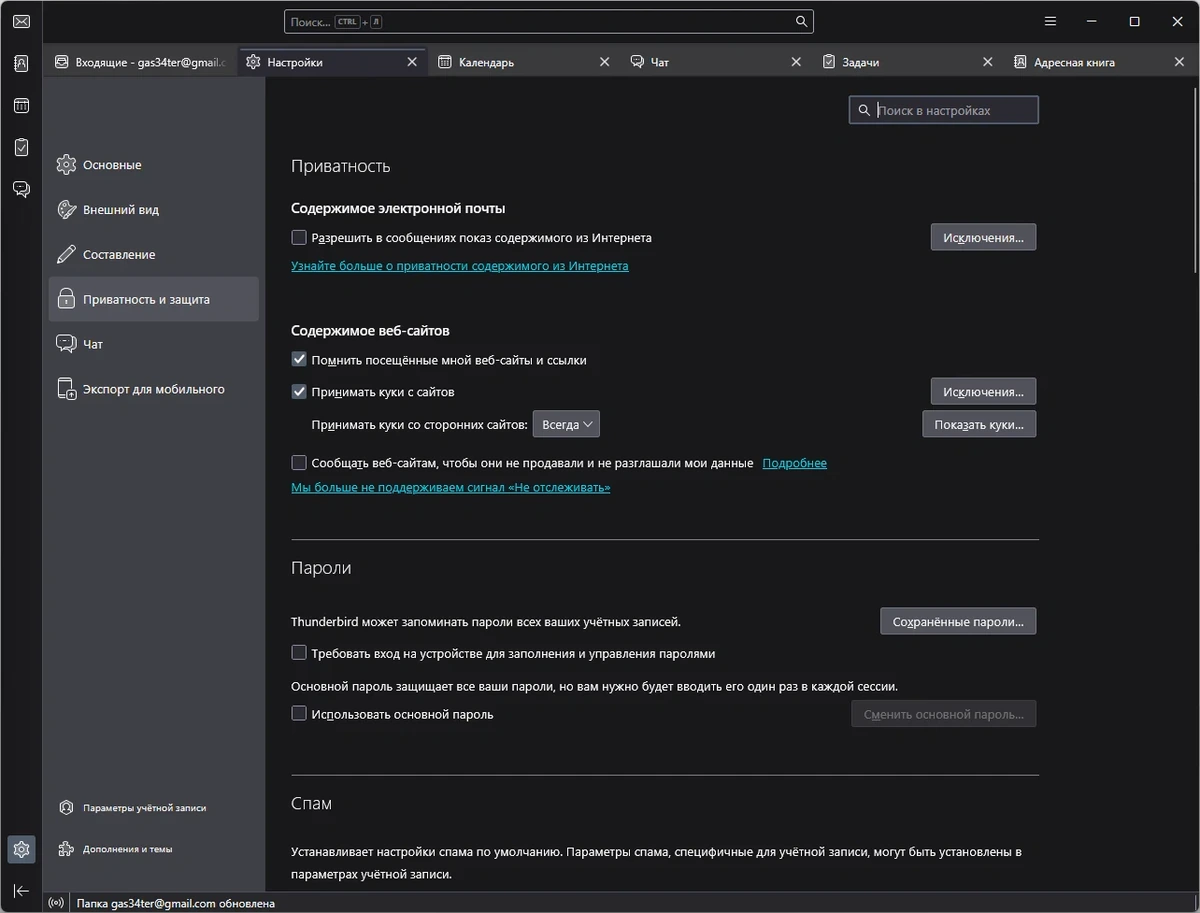Collapse the spaces toolbar with arrow icon
The width and height of the screenshot is (1200, 913).
click(21, 890)
